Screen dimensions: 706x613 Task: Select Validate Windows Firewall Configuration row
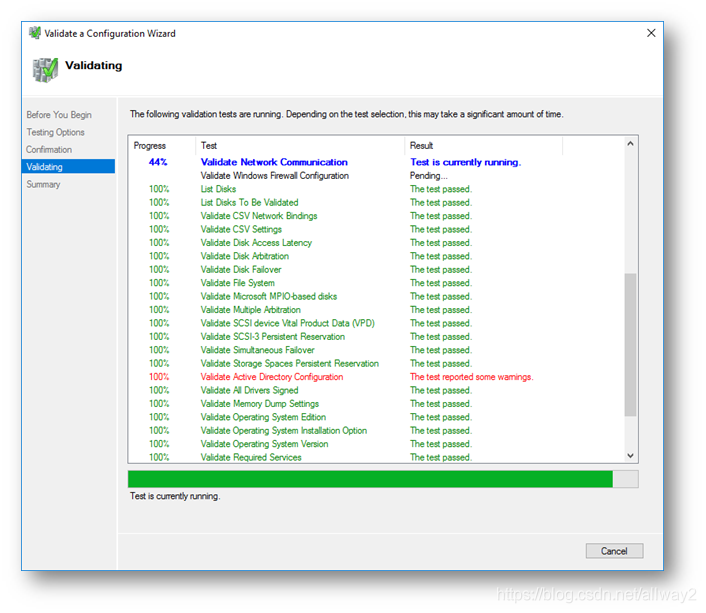point(376,176)
